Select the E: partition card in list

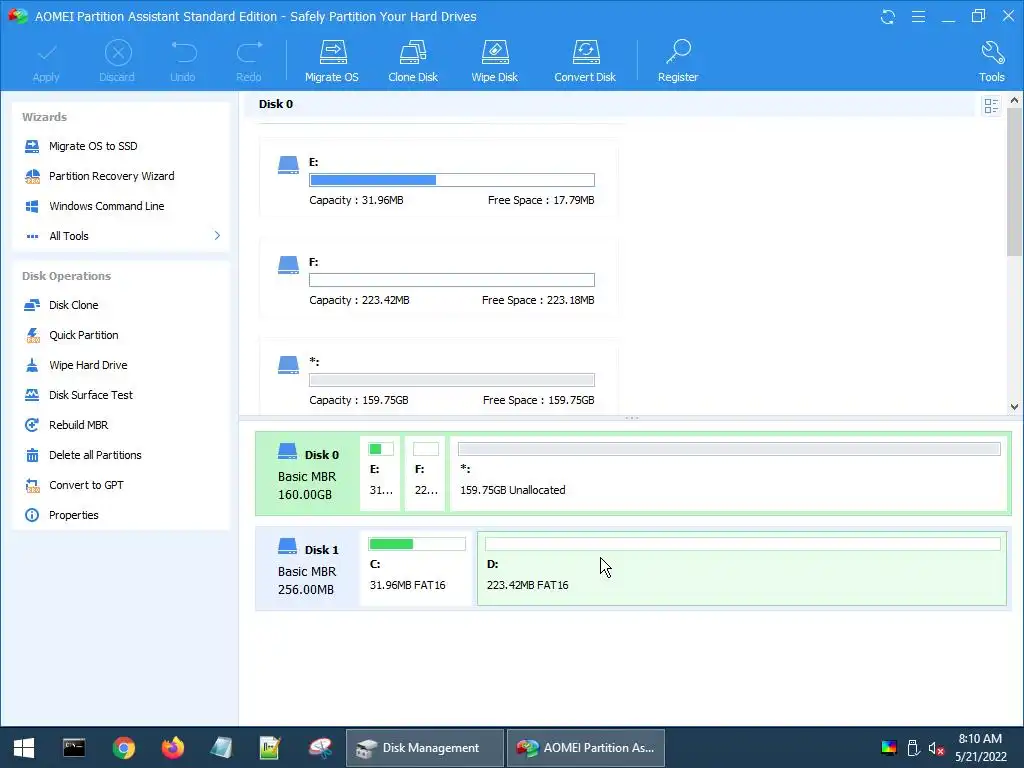point(438,178)
